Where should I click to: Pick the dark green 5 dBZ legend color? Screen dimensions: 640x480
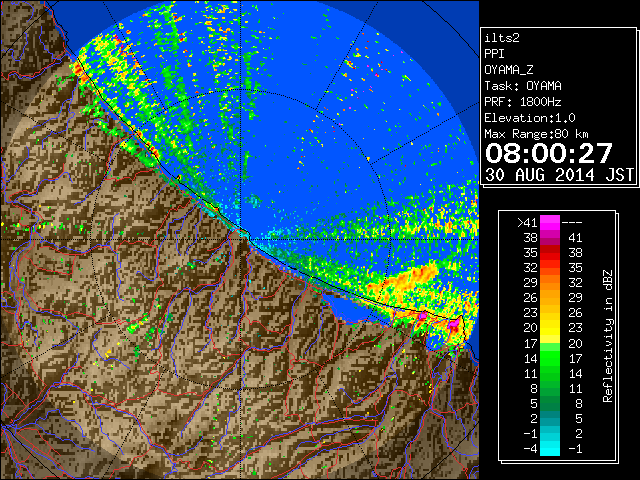click(550, 403)
